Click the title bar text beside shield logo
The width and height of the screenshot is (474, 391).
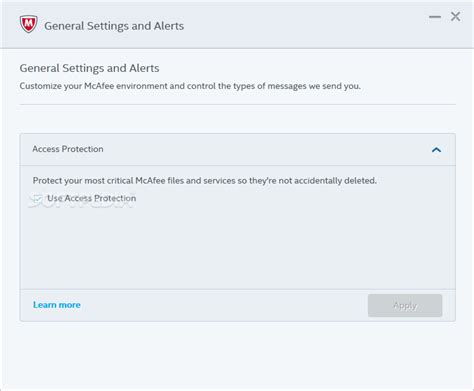click(114, 26)
